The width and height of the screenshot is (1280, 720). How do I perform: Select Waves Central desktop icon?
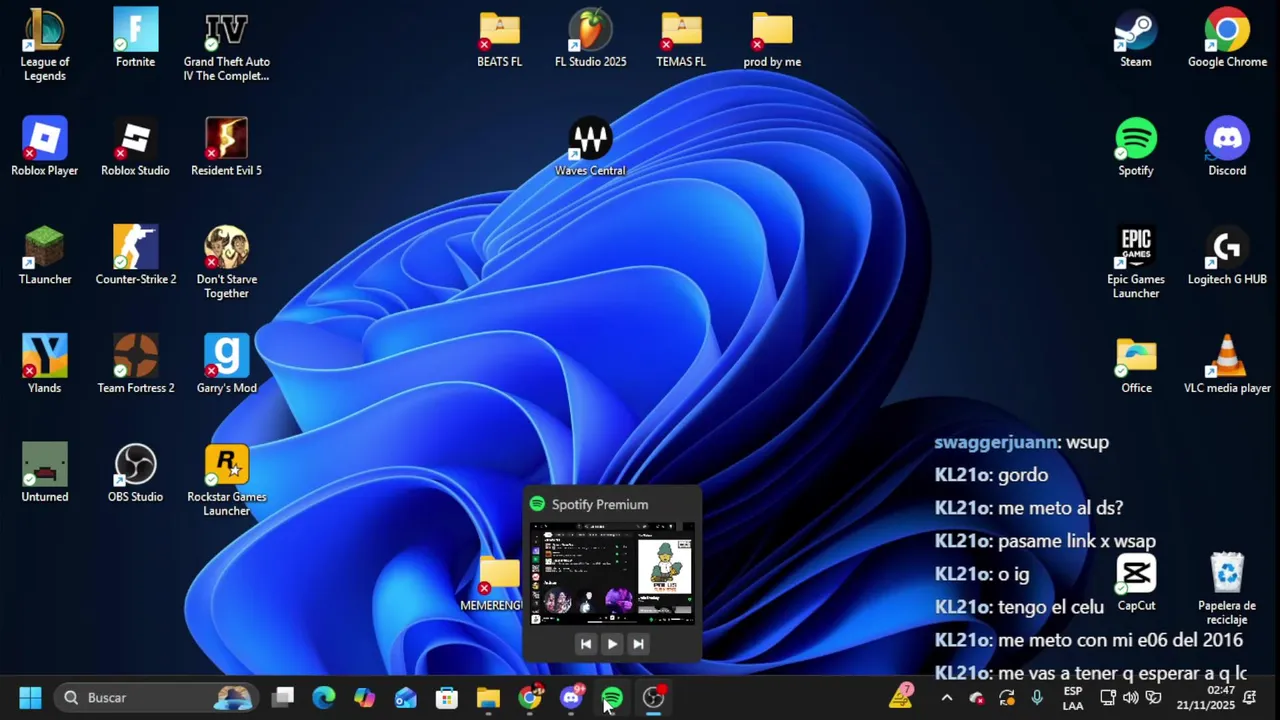click(590, 146)
